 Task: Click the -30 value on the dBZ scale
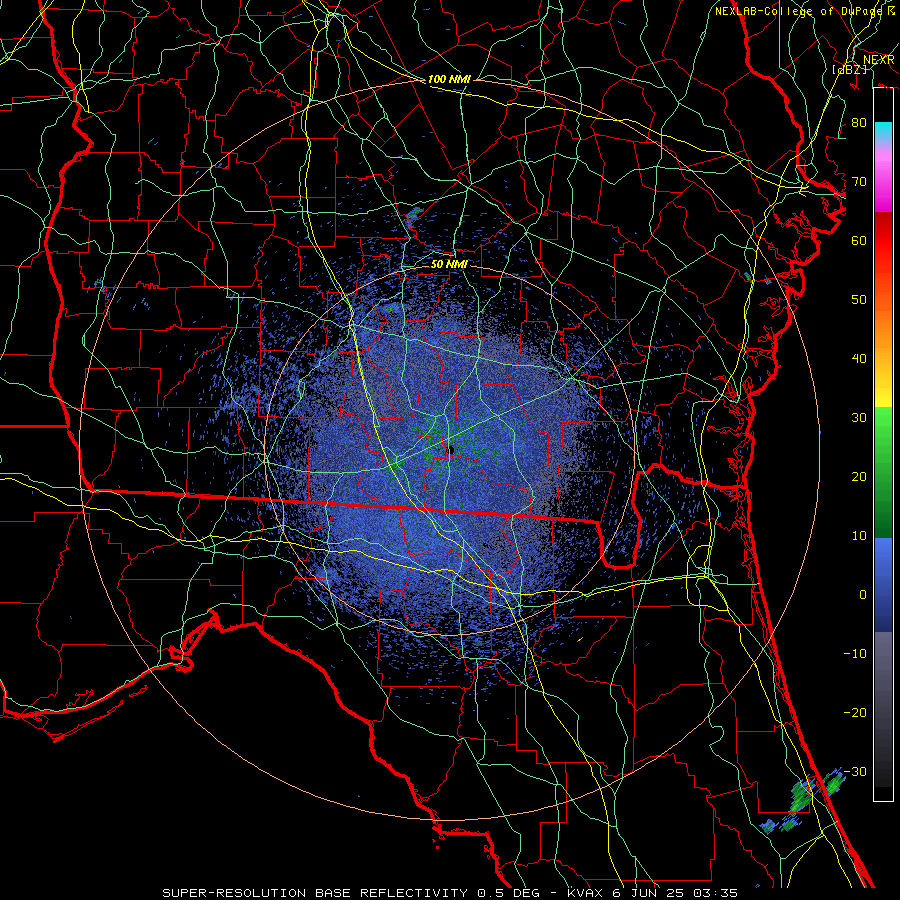pyautogui.click(x=855, y=772)
